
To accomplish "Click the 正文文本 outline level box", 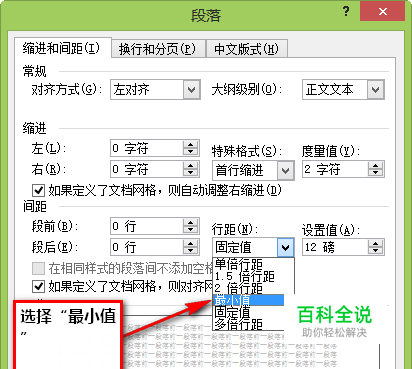I will tap(343, 89).
